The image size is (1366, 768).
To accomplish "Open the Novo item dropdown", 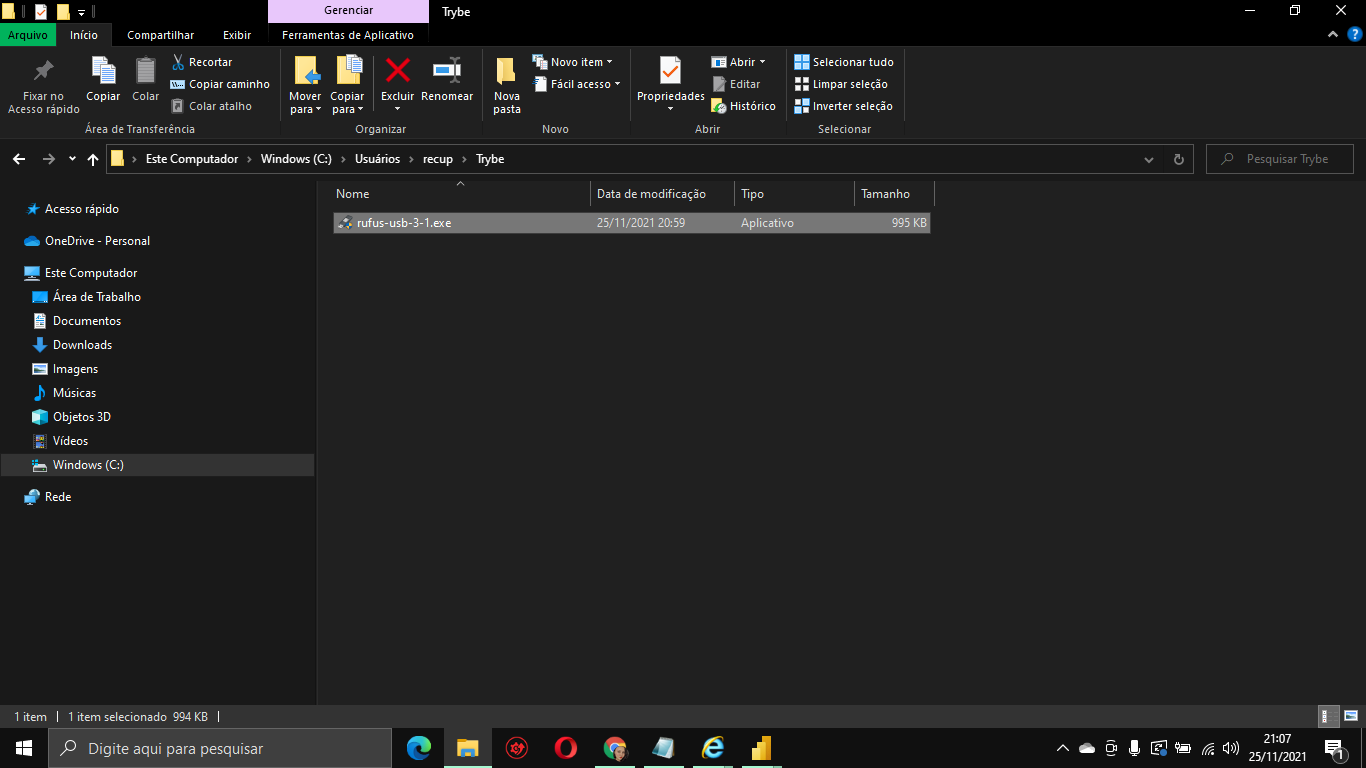I will 573,62.
